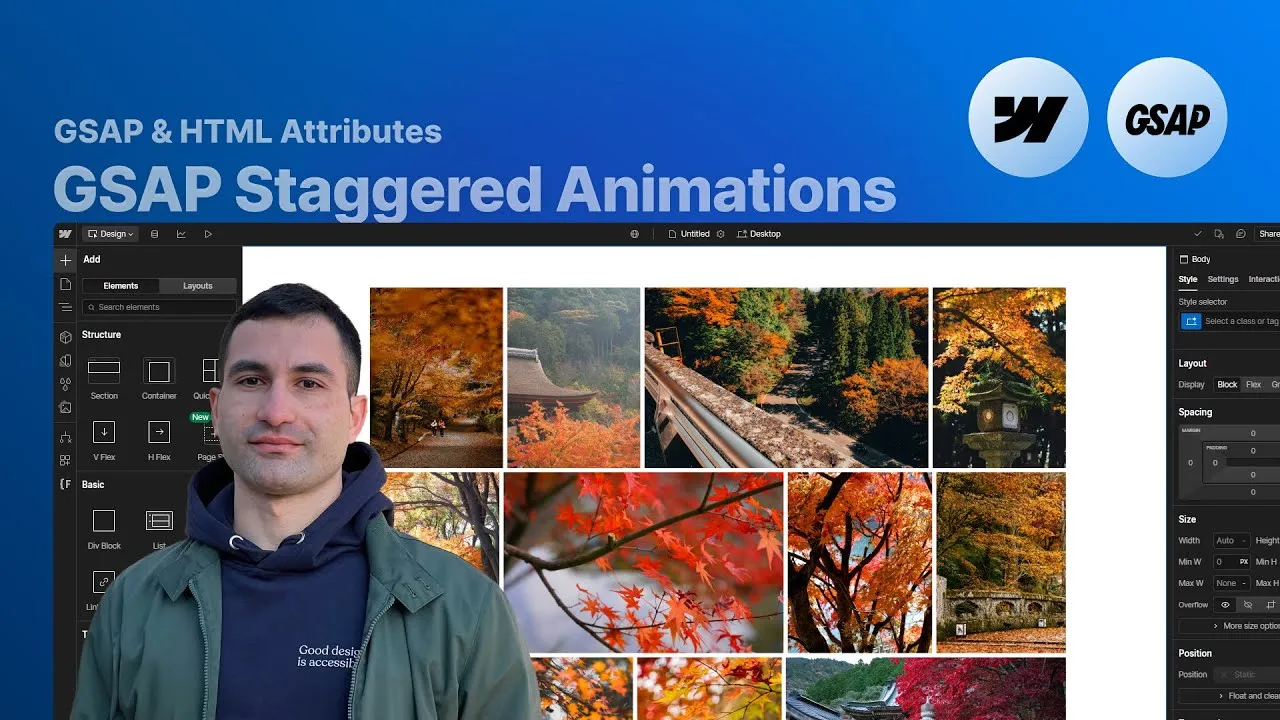
Task: Select Block display option
Action: point(1227,385)
